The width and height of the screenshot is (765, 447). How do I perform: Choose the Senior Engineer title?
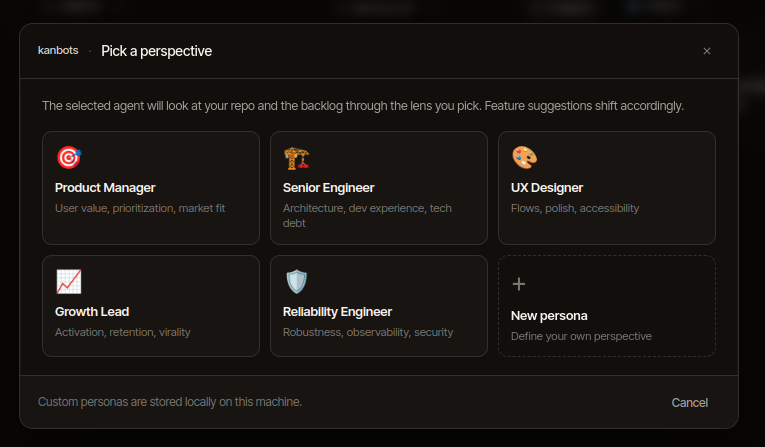(328, 188)
